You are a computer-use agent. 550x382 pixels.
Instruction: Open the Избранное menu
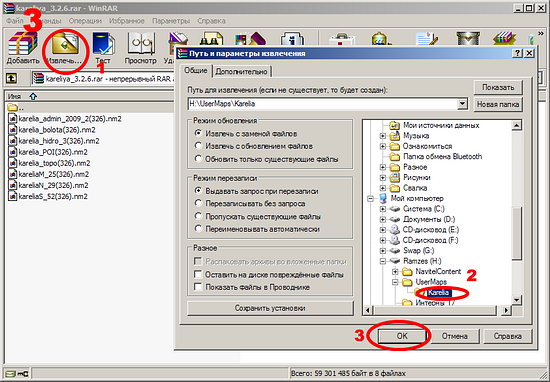point(127,21)
